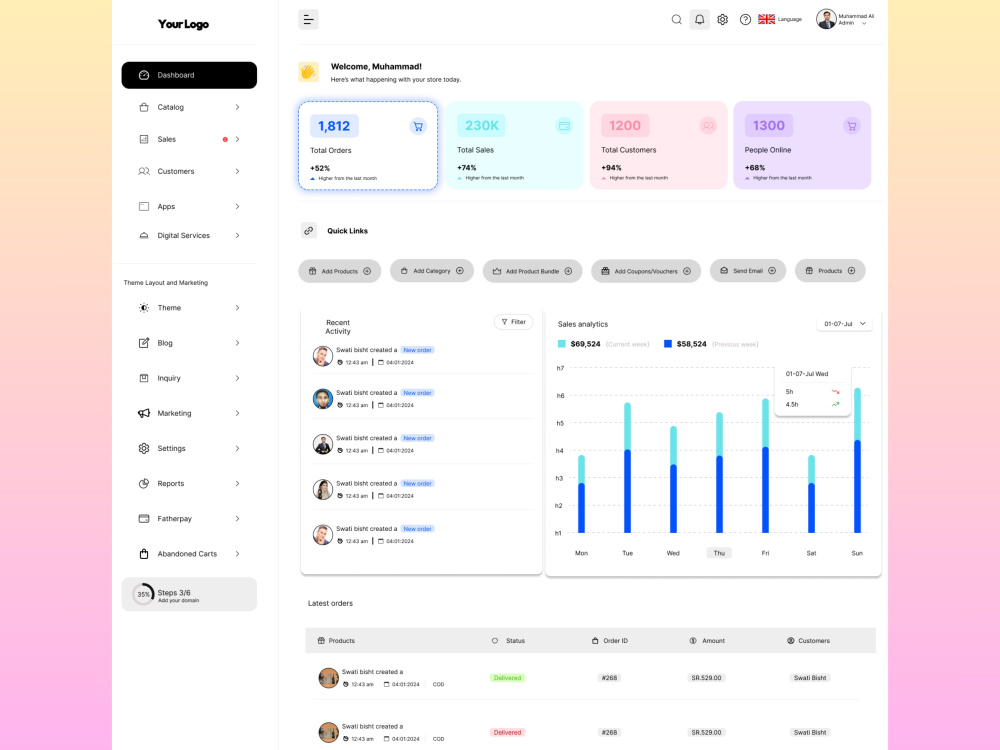Click the hamburger menu toggle icon
The height and width of the screenshot is (750, 1000).
(308, 20)
